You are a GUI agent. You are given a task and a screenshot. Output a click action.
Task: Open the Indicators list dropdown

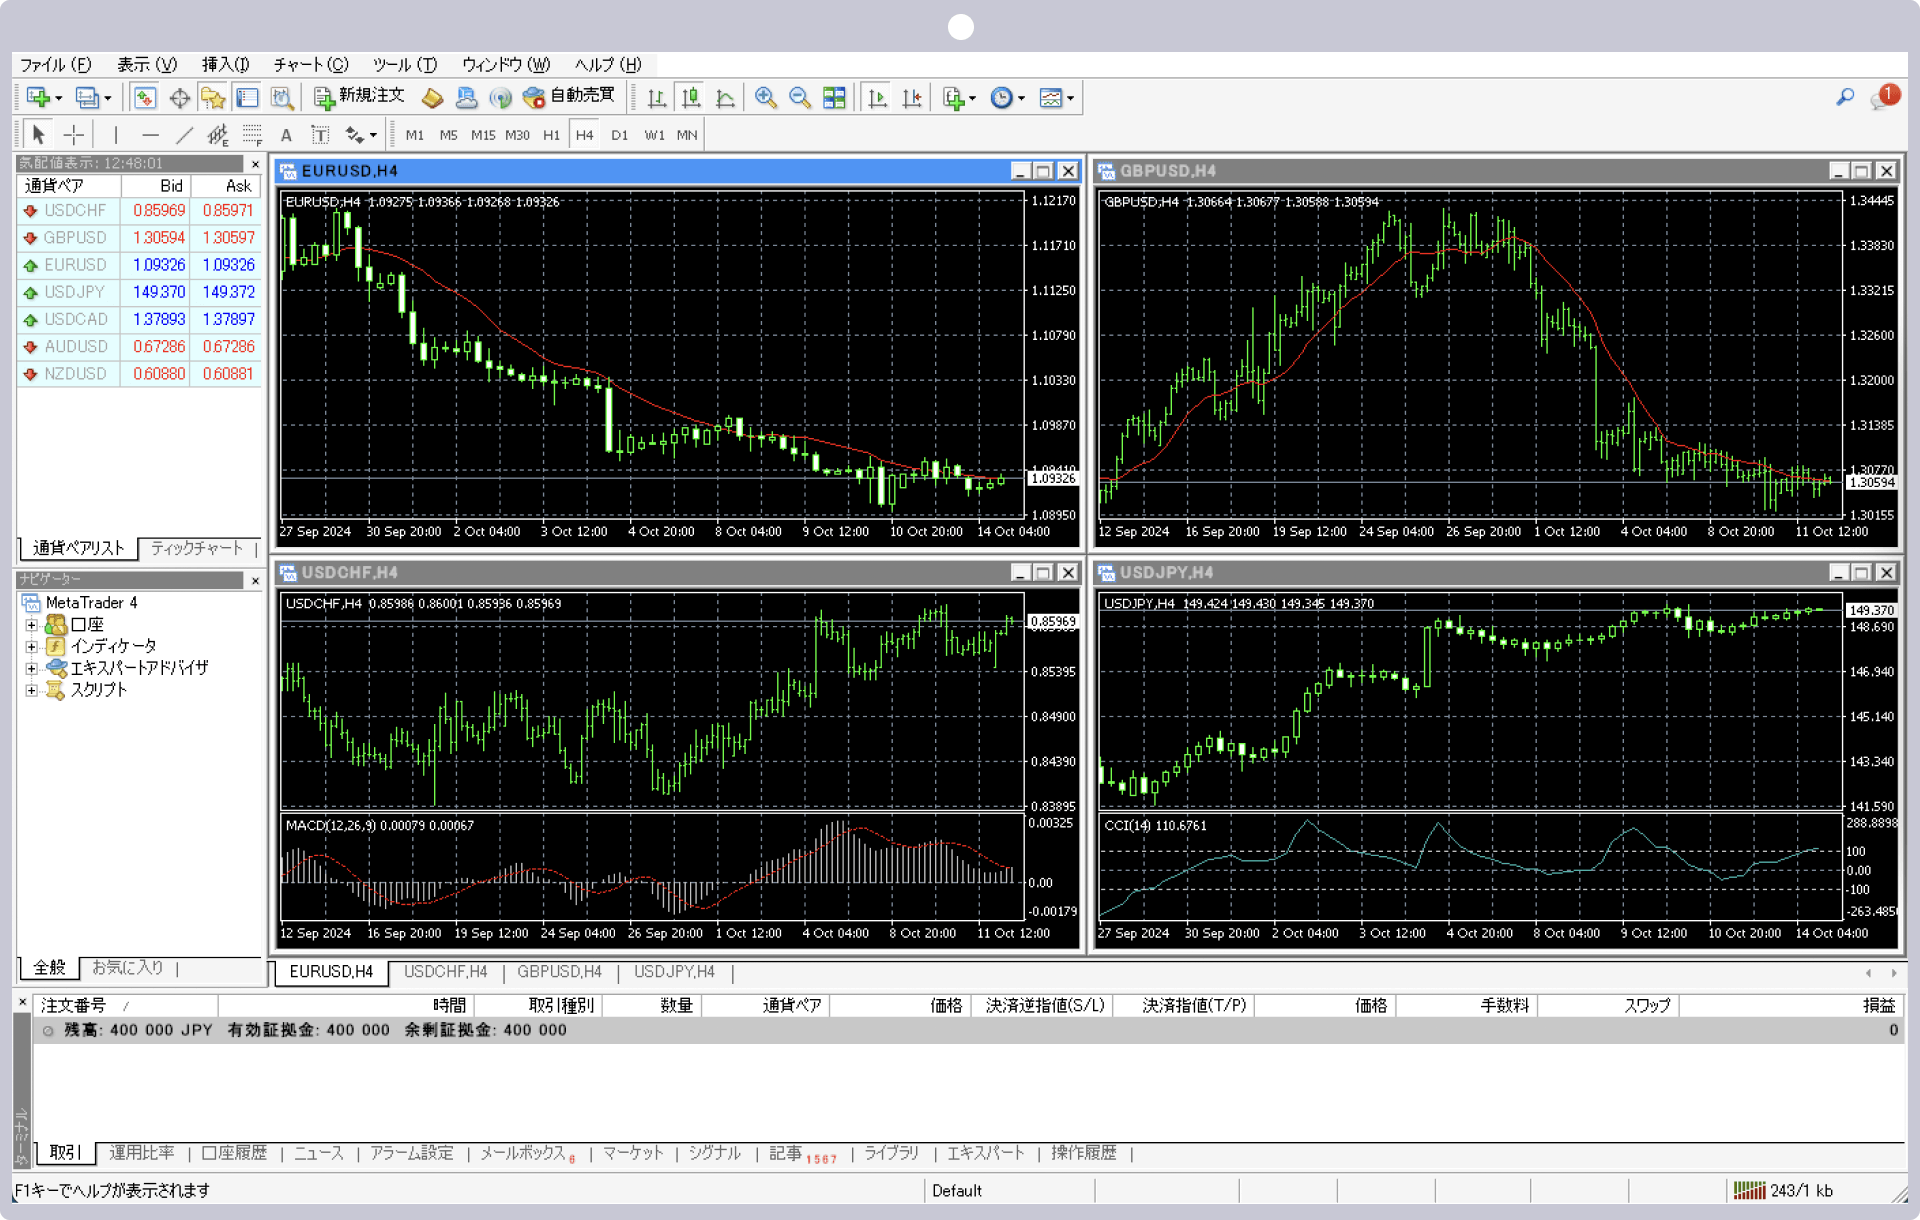(958, 97)
